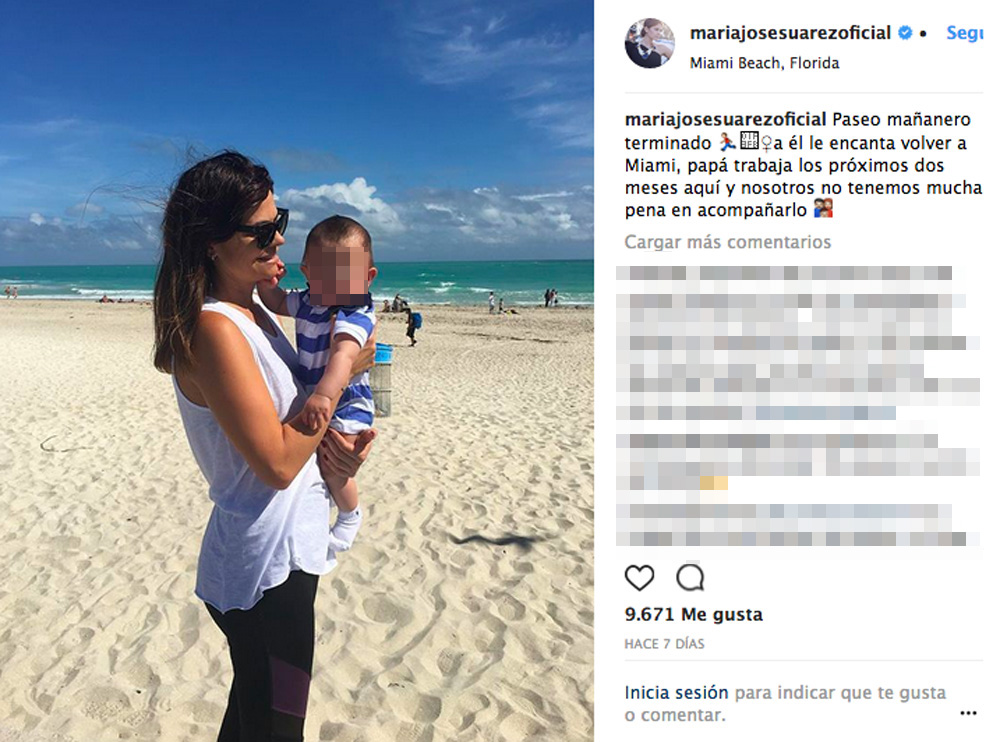The height and width of the screenshot is (742, 1000).
Task: Click the last blurred comment
Action: click(791, 524)
